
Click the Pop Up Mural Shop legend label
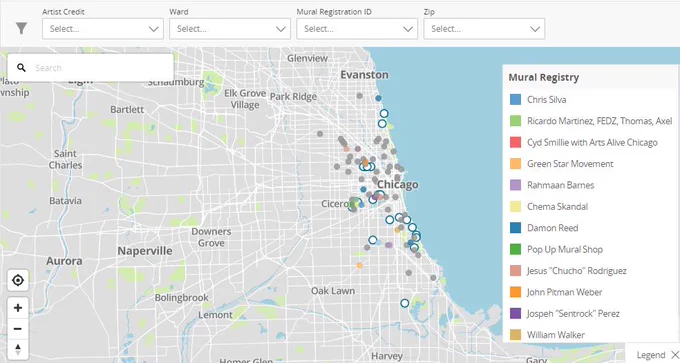click(x=565, y=249)
